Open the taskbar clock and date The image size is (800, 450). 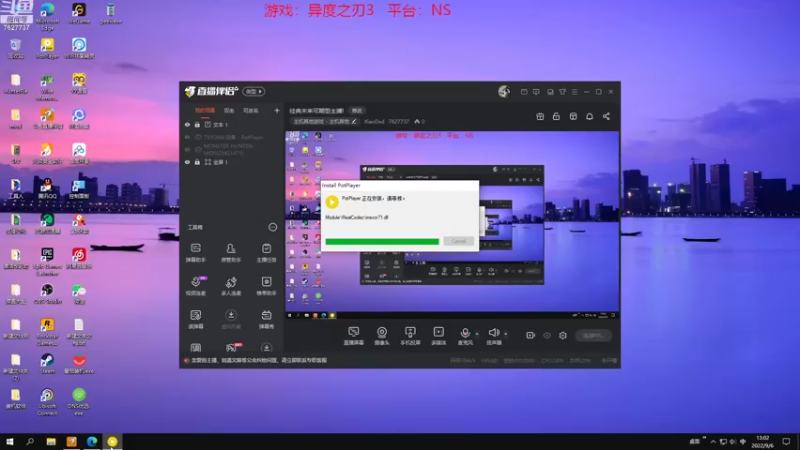click(762, 441)
